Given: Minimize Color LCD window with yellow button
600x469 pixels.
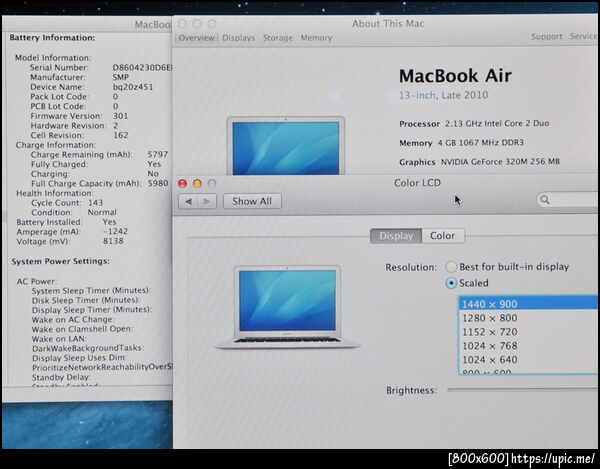Looking at the screenshot, I should tap(197, 184).
